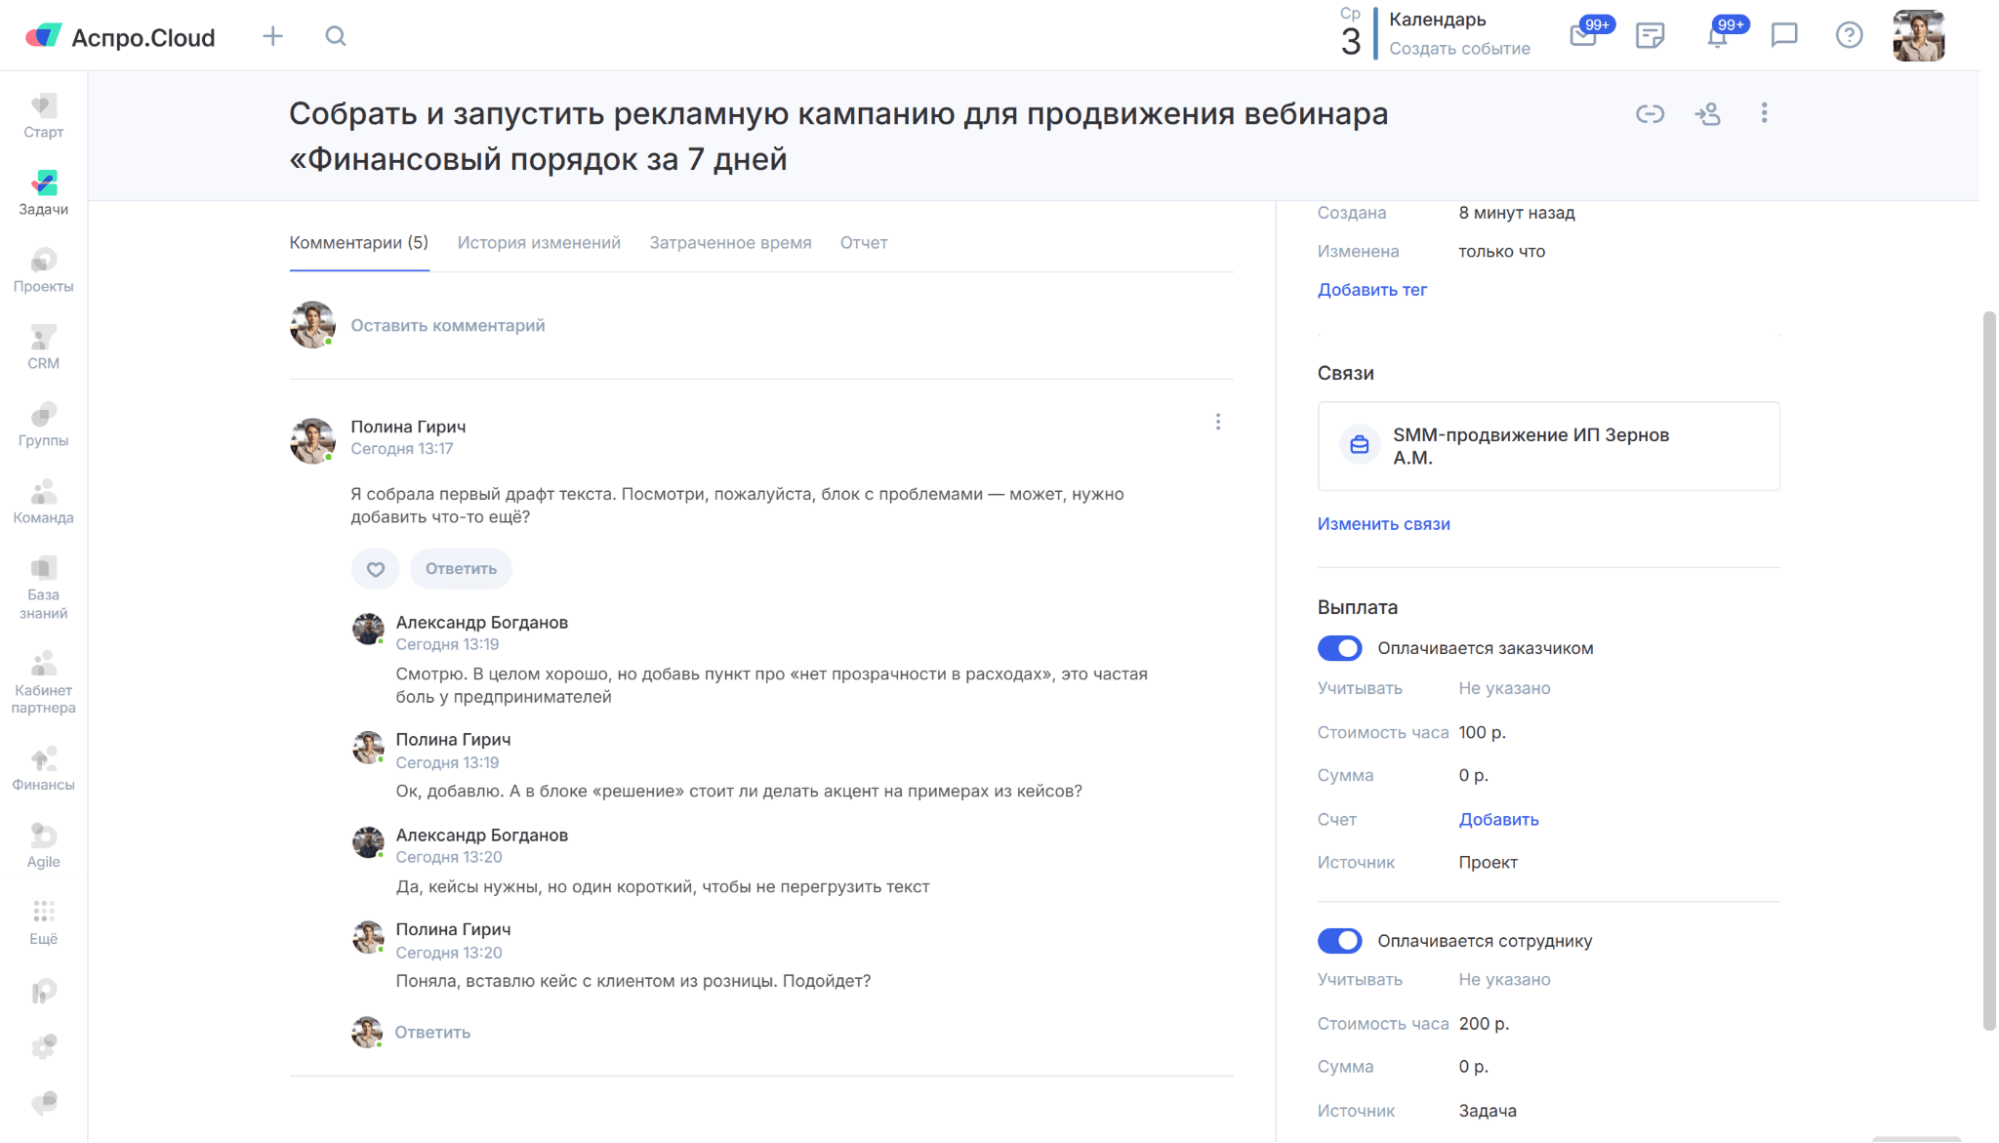The image size is (1999, 1143).
Task: Click Оставить комментарий input field
Action: pos(447,326)
